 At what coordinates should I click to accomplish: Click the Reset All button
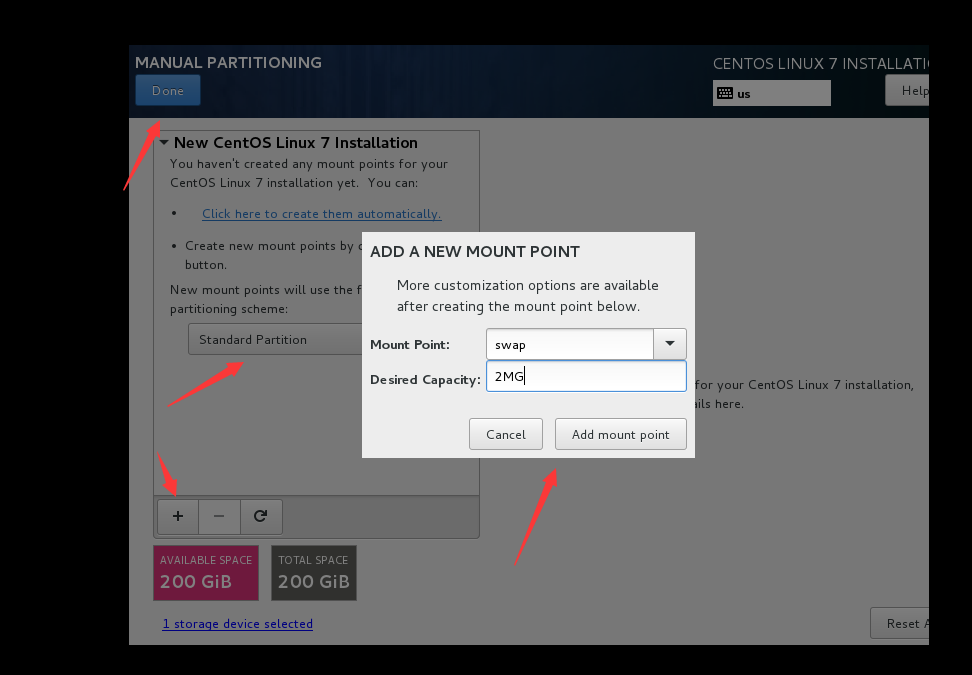coord(900,624)
